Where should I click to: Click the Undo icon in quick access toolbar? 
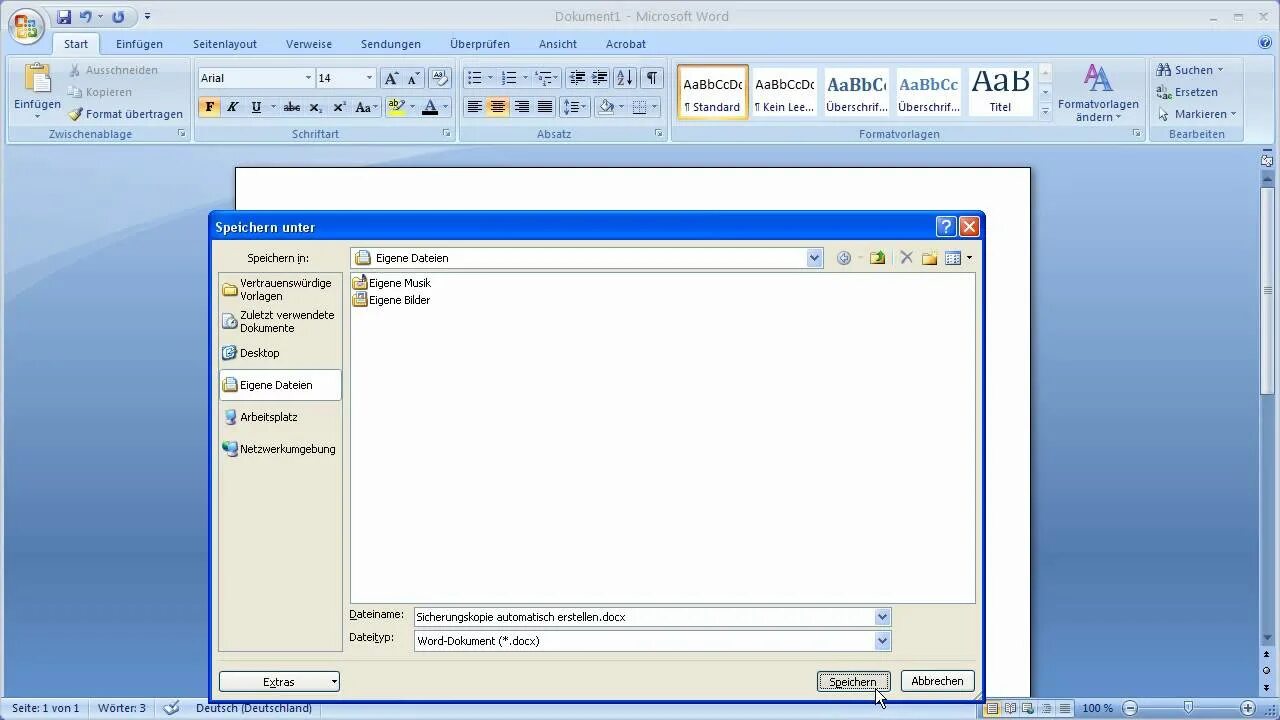86,17
